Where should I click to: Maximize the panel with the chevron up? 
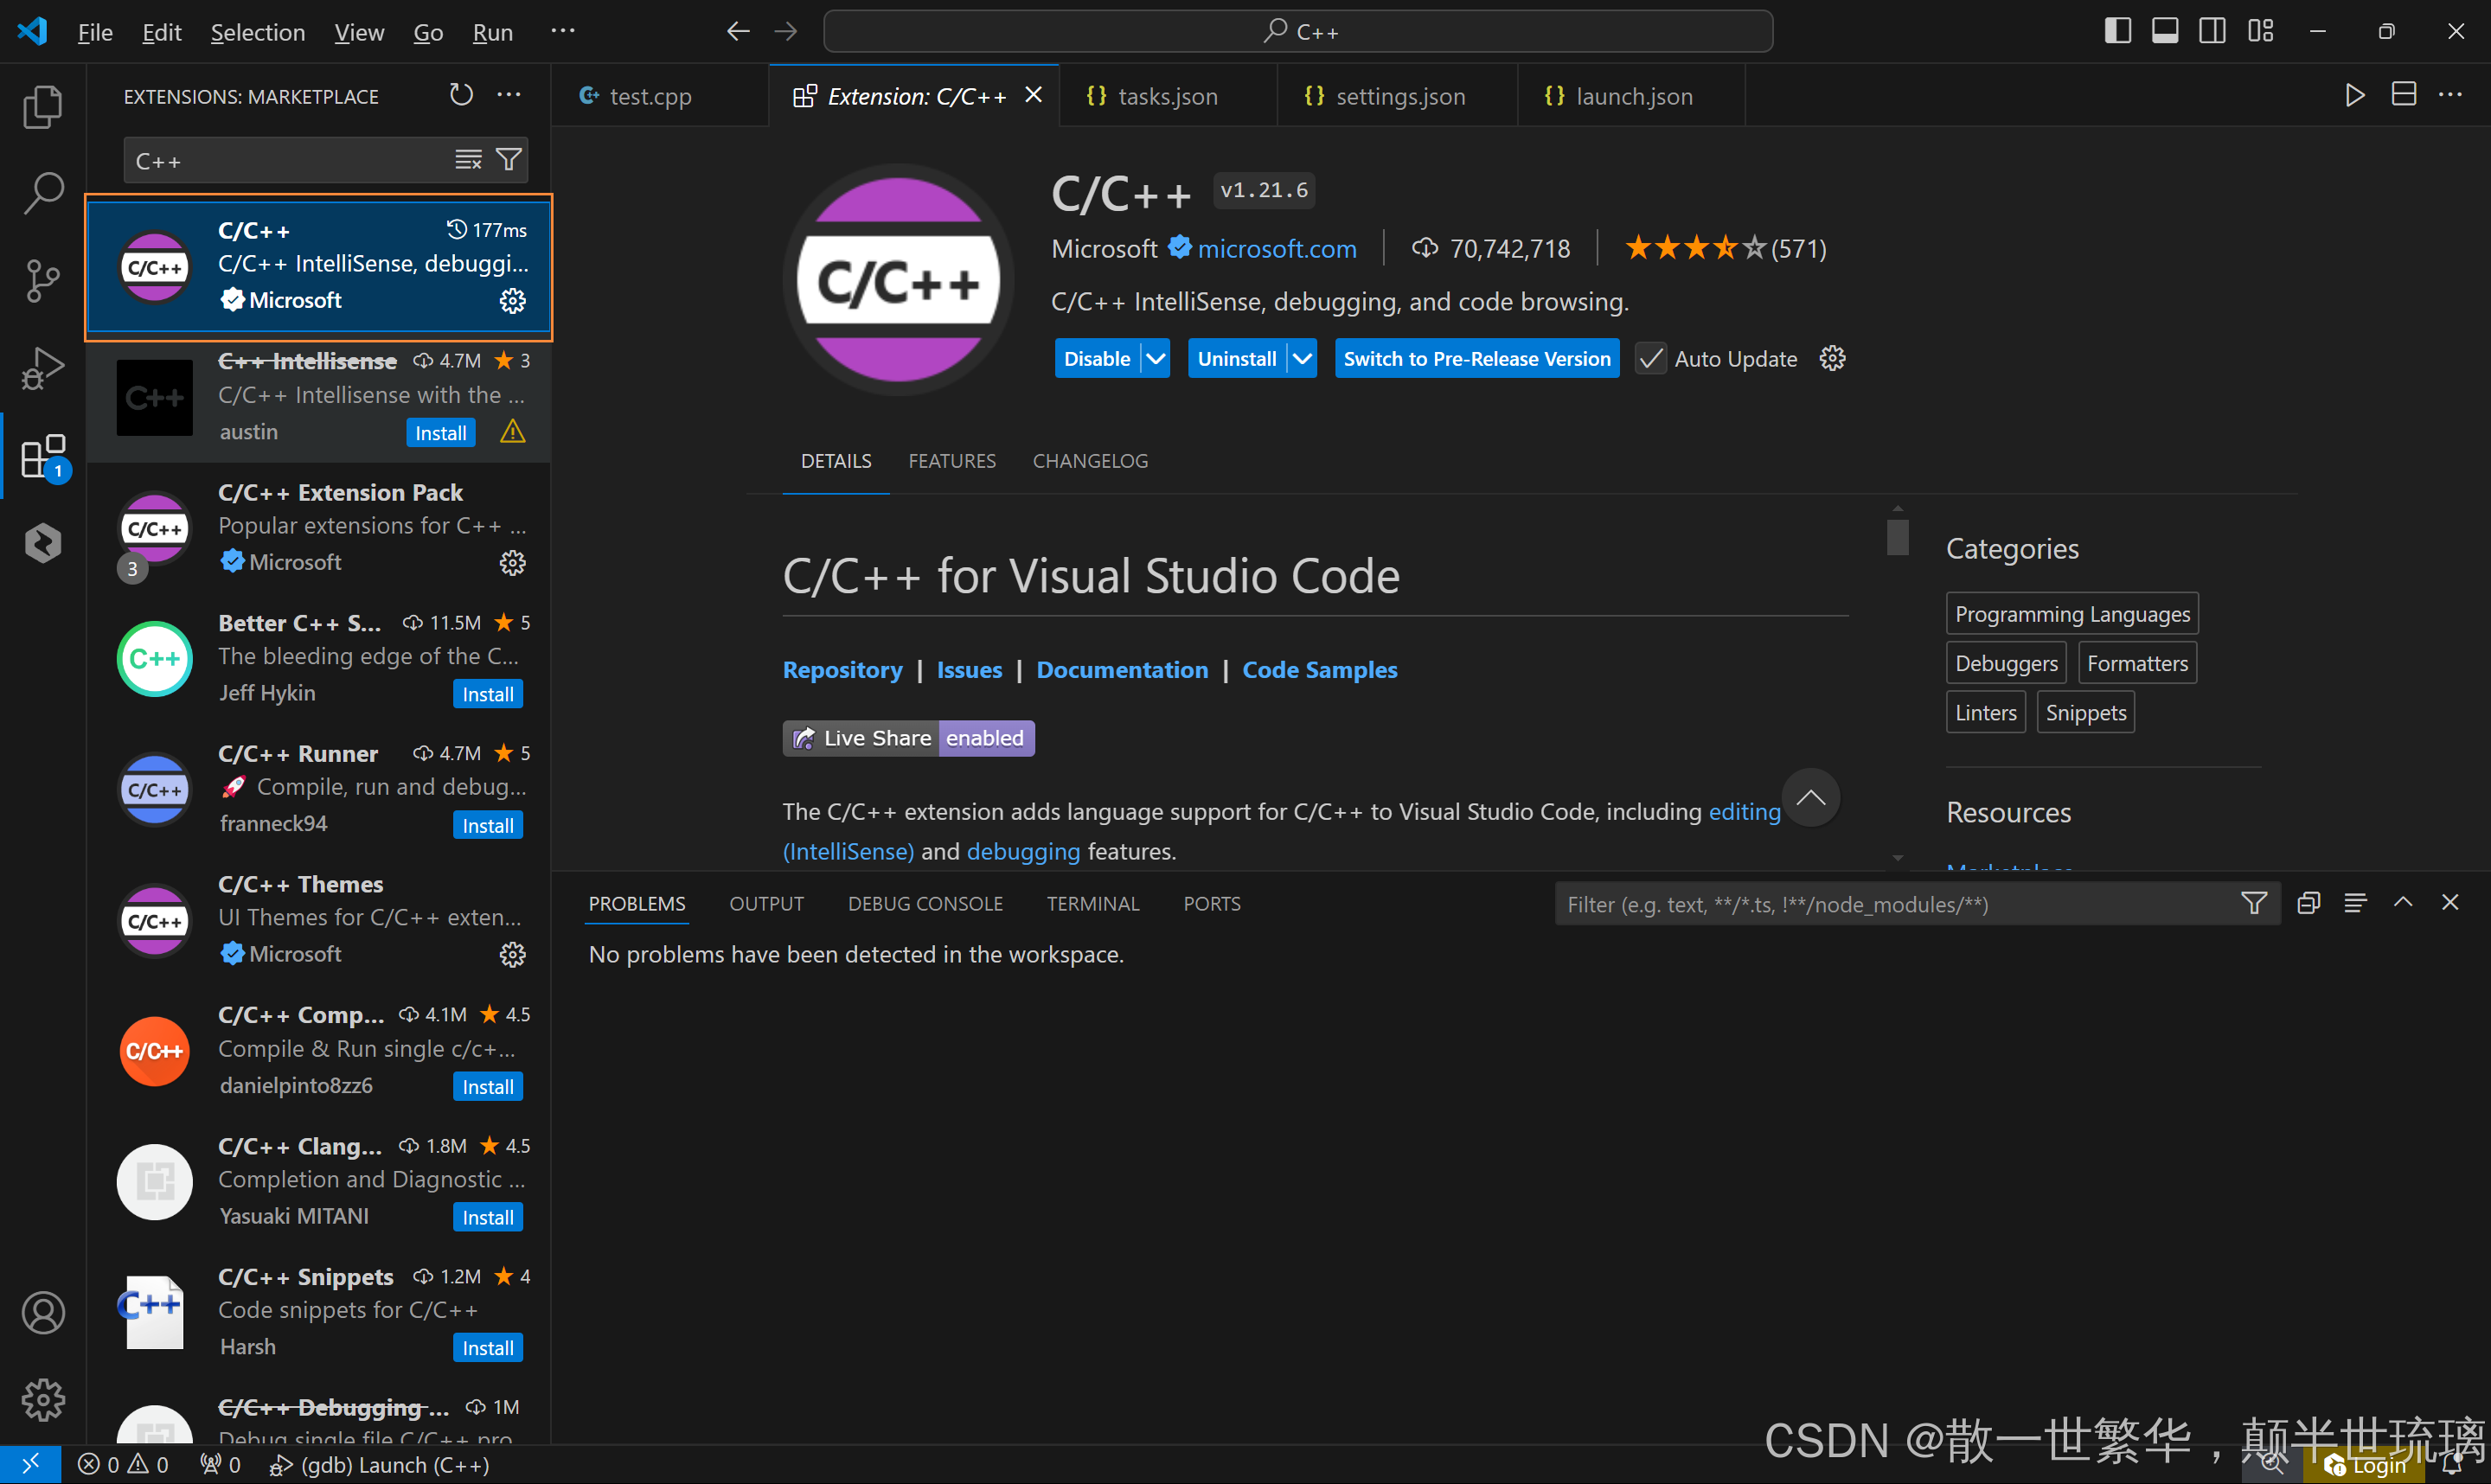[2403, 903]
